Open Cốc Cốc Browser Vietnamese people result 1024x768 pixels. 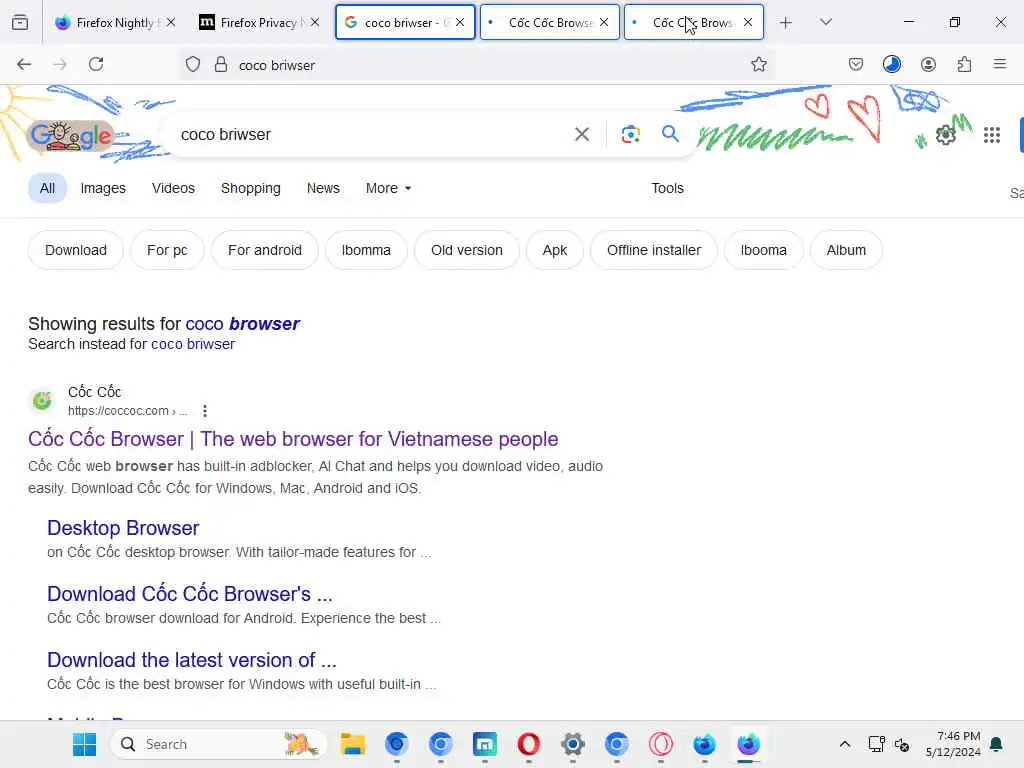coord(293,439)
